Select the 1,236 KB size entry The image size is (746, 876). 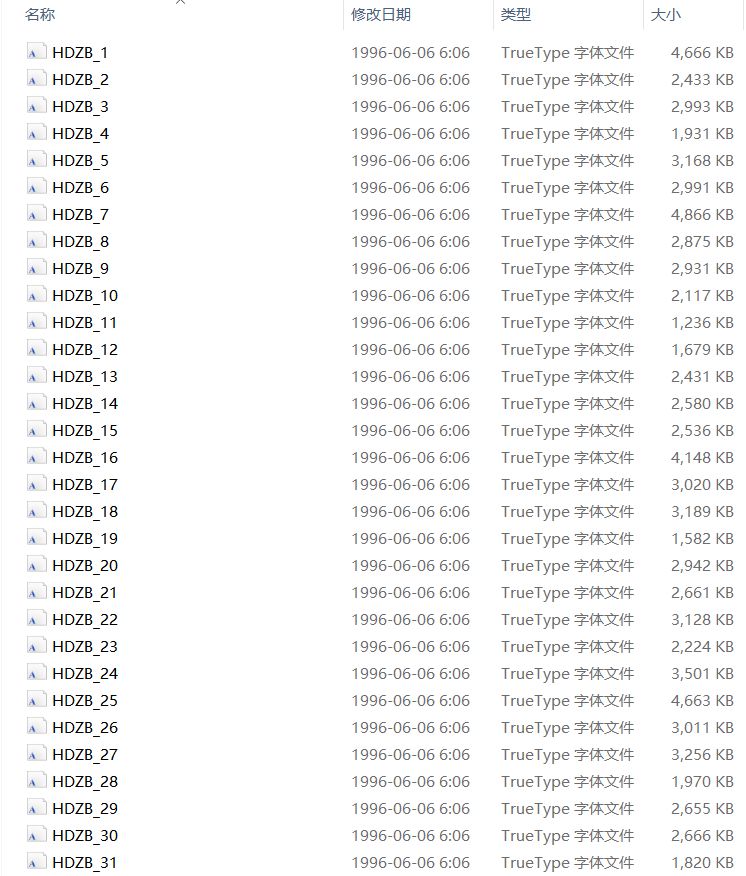tap(702, 322)
